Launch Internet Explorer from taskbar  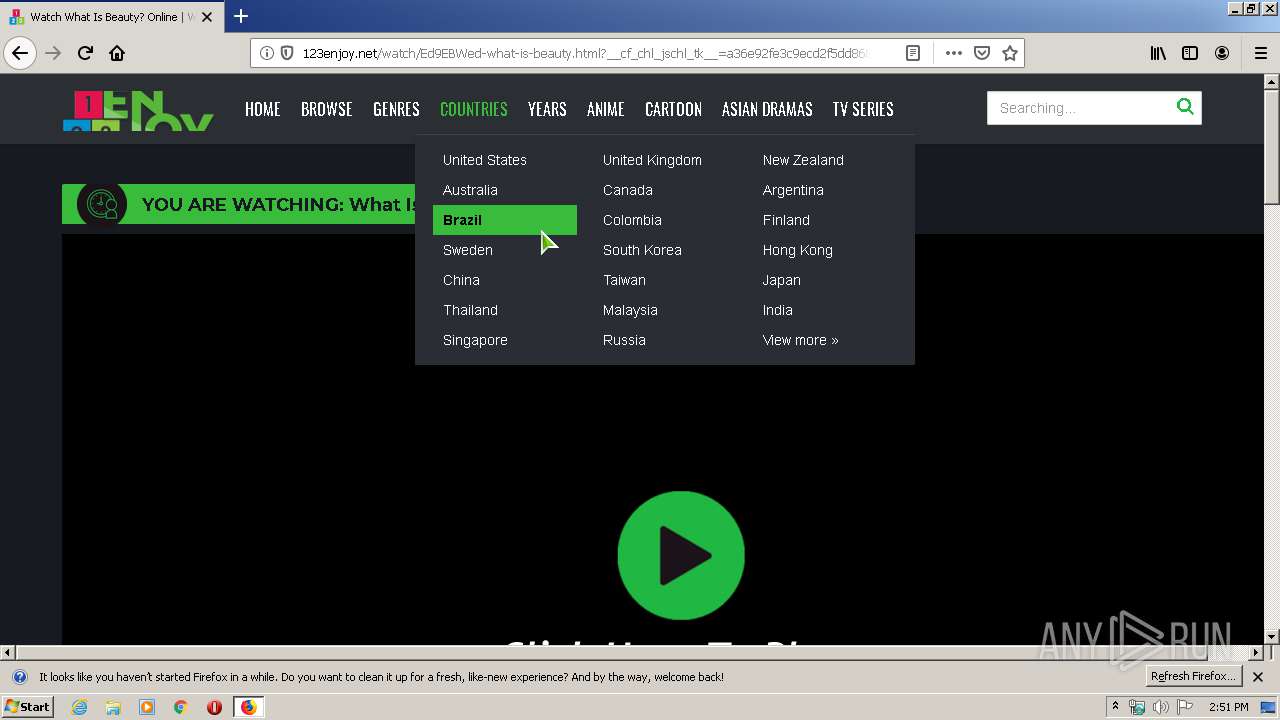79,707
